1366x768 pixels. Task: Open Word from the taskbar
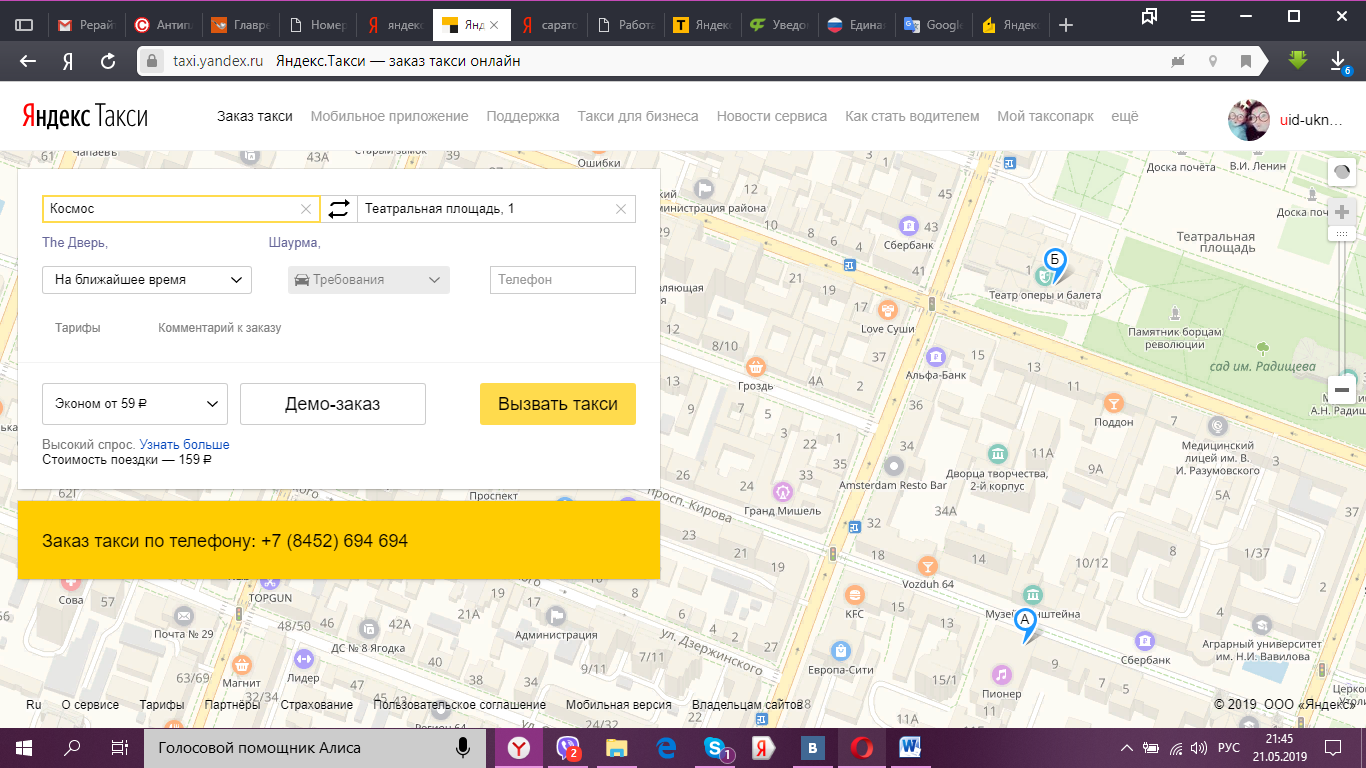tap(911, 747)
